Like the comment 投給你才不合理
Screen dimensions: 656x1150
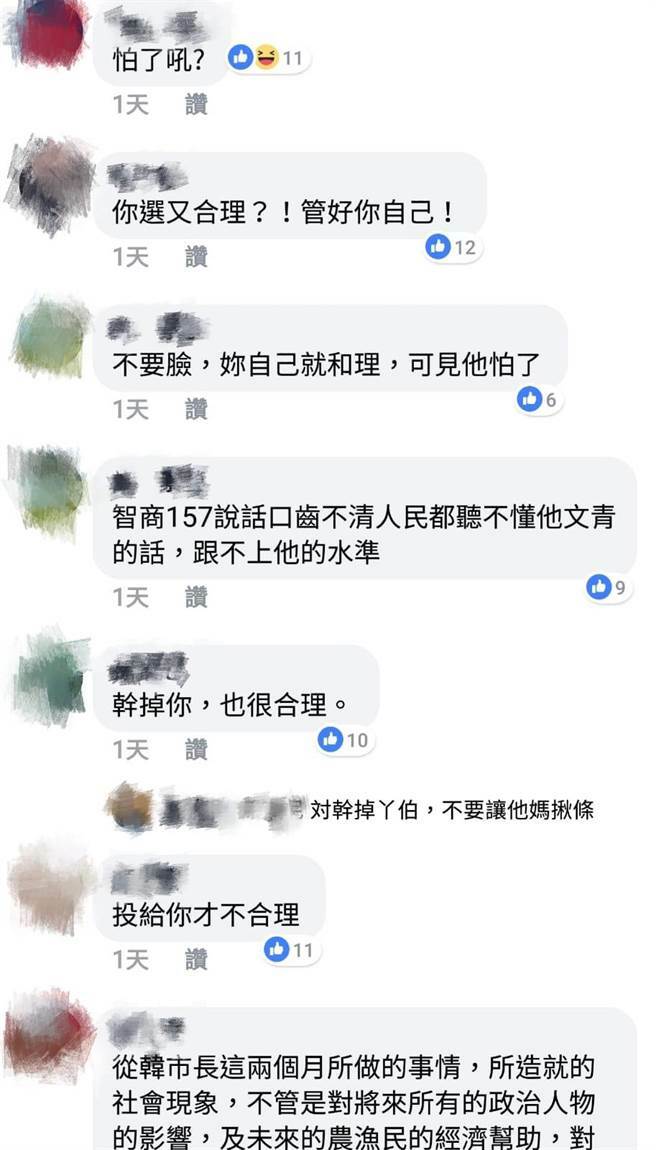[196, 959]
